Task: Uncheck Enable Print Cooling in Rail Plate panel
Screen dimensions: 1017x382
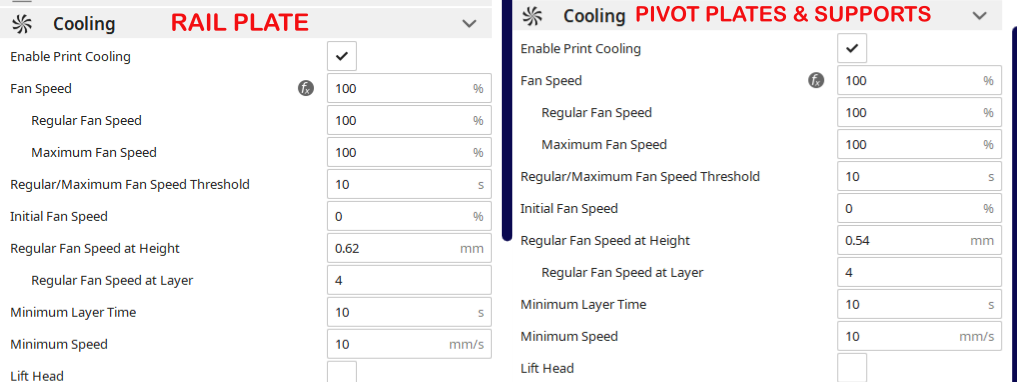Action: point(342,56)
